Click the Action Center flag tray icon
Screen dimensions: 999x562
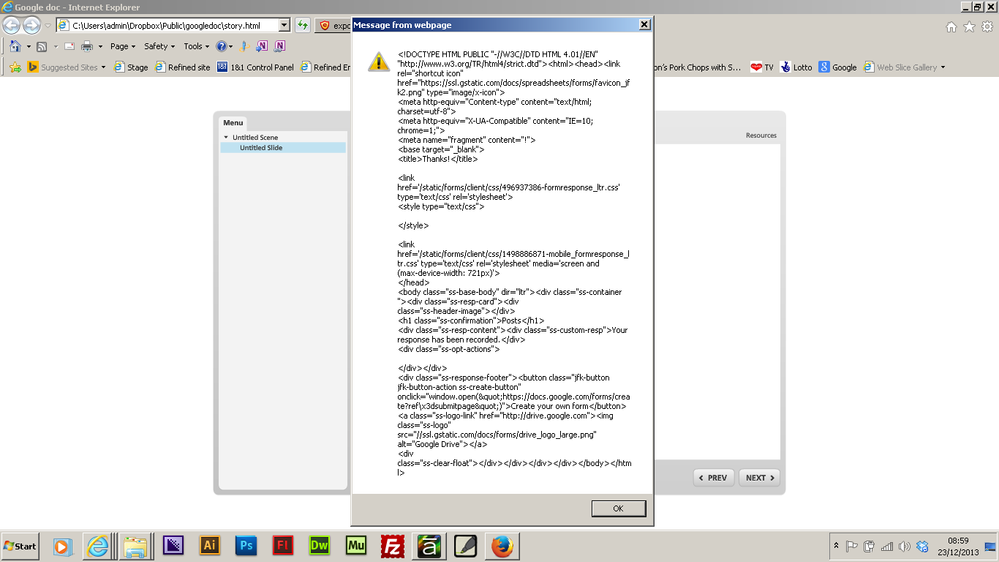pos(851,546)
